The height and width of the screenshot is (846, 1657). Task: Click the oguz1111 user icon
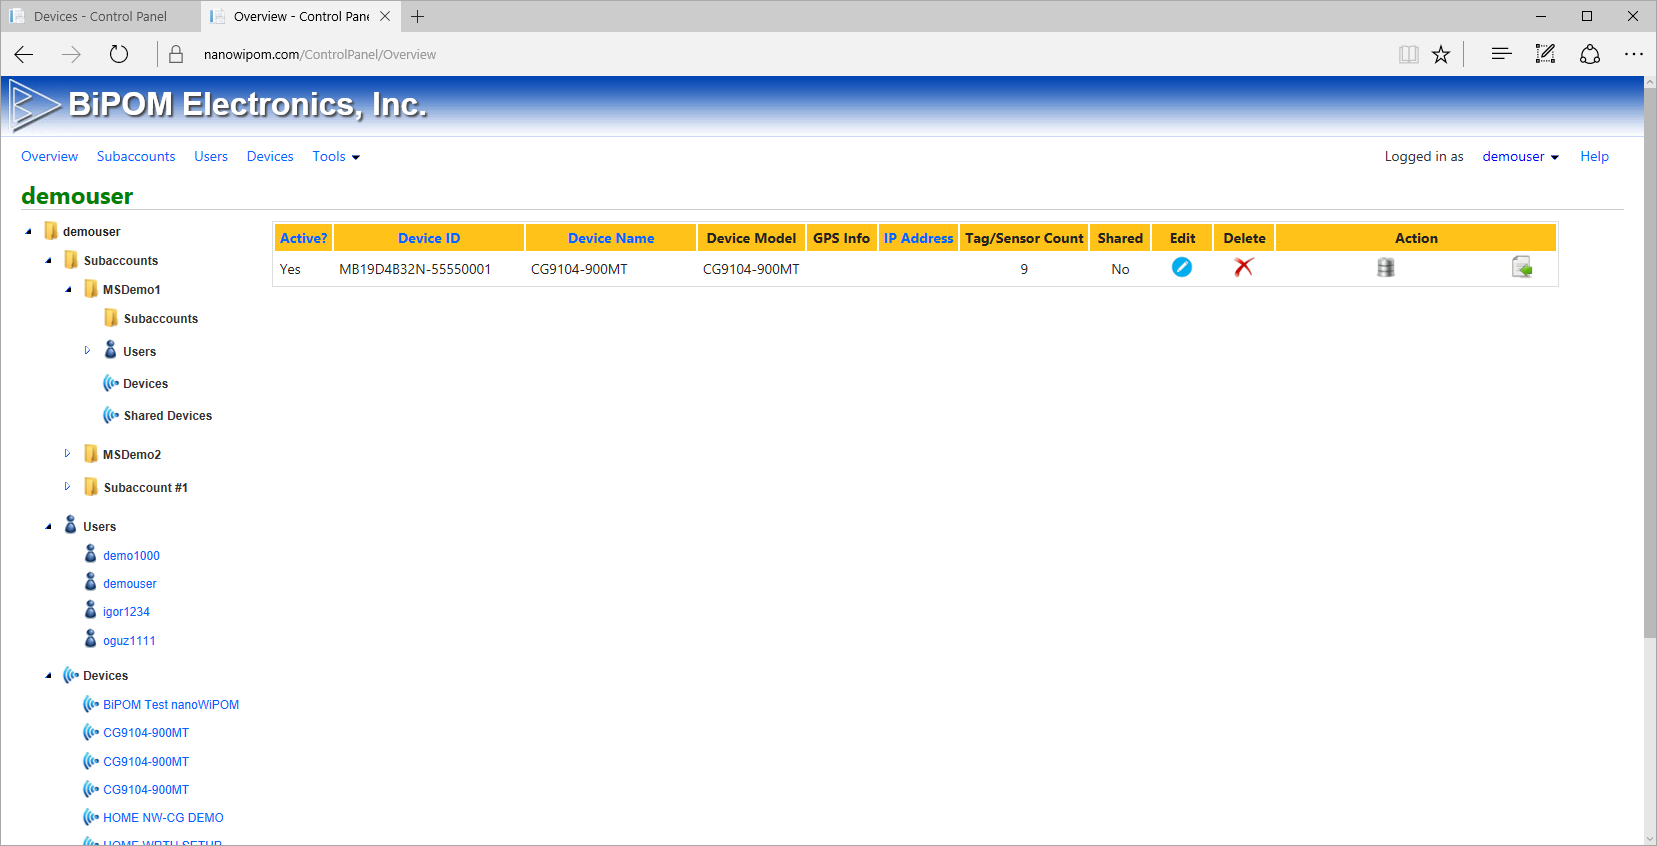click(x=91, y=639)
